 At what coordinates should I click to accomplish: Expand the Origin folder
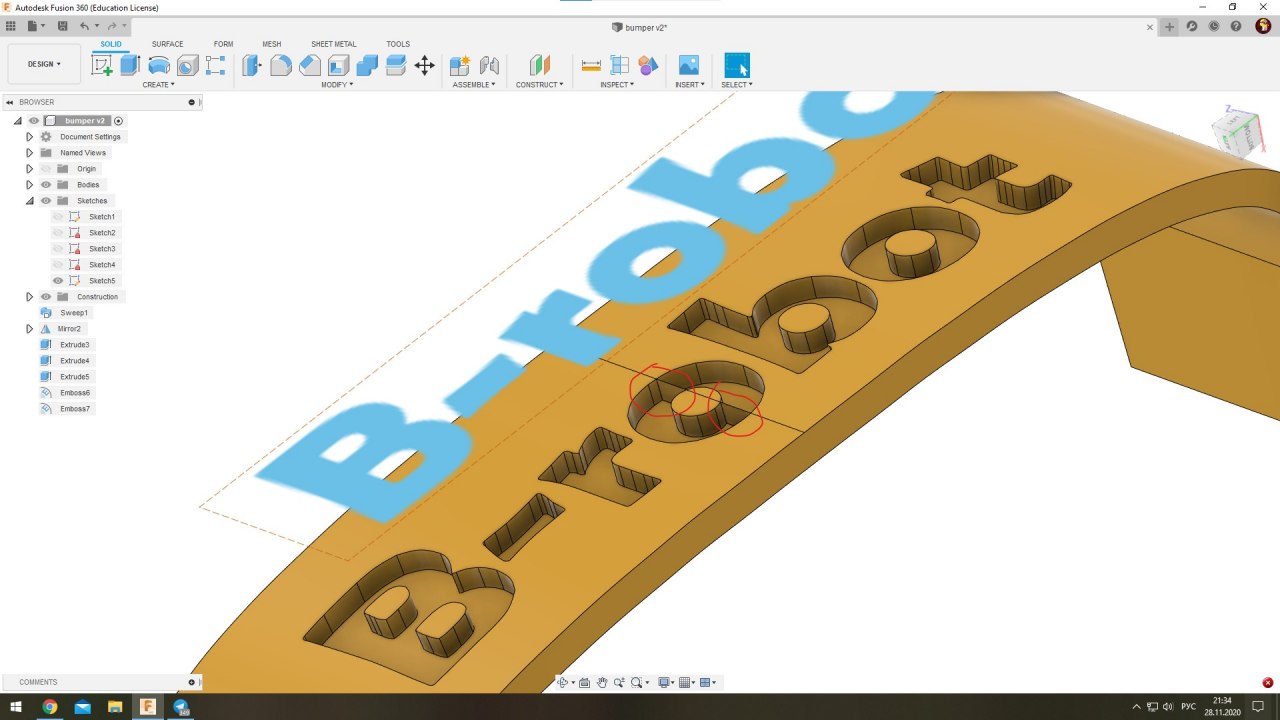[x=29, y=169]
